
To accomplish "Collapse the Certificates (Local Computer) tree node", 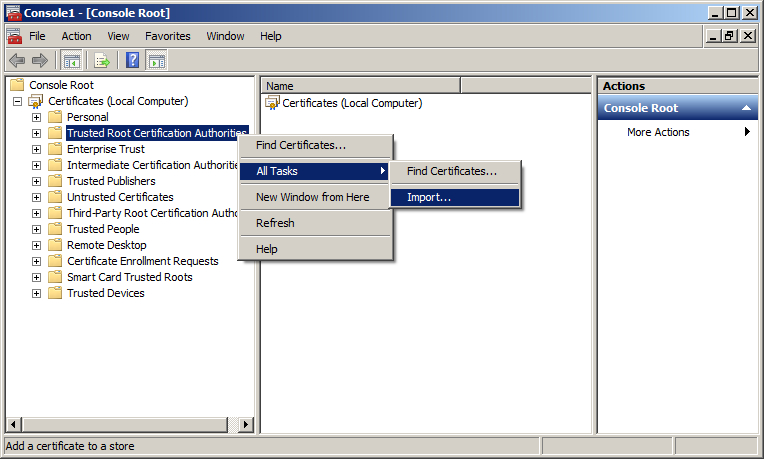I will tap(18, 101).
